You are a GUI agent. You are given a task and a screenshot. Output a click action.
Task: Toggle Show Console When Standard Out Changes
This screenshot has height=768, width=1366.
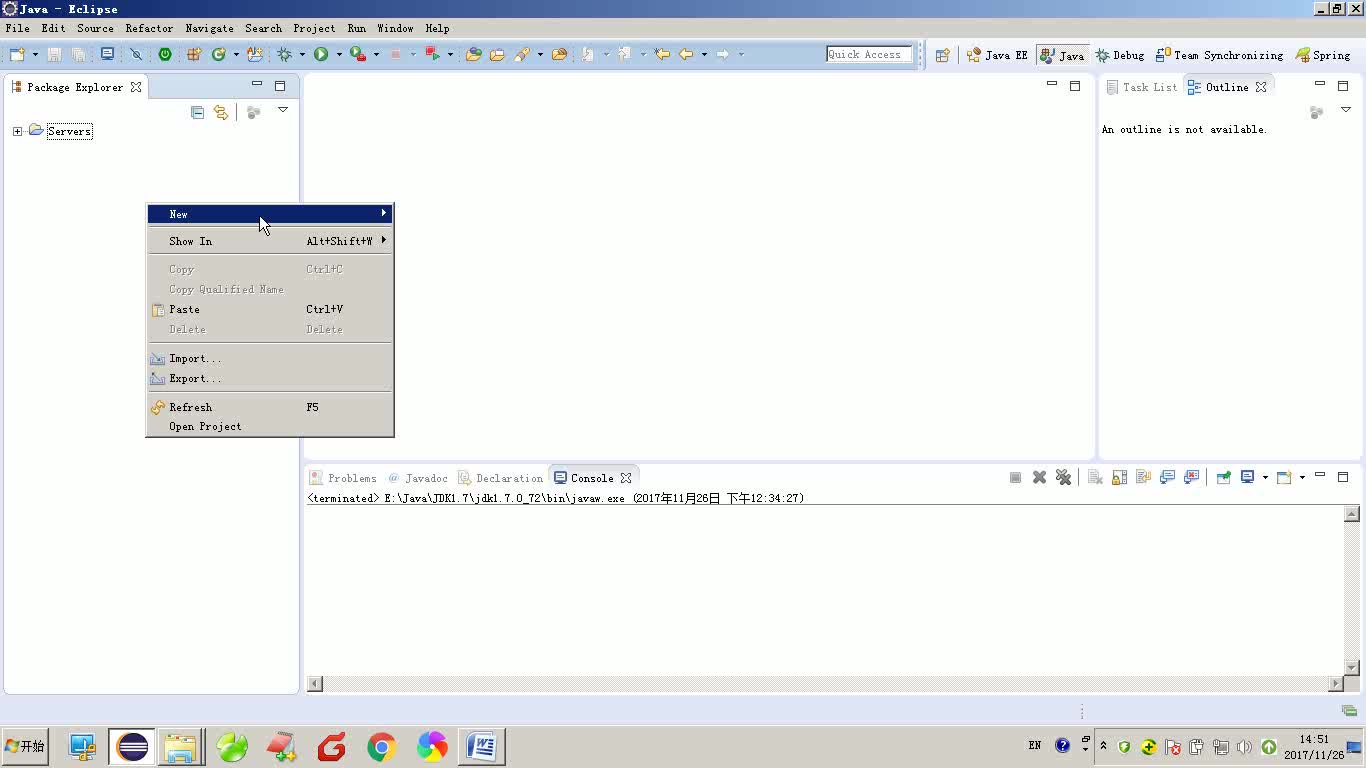click(1167, 477)
